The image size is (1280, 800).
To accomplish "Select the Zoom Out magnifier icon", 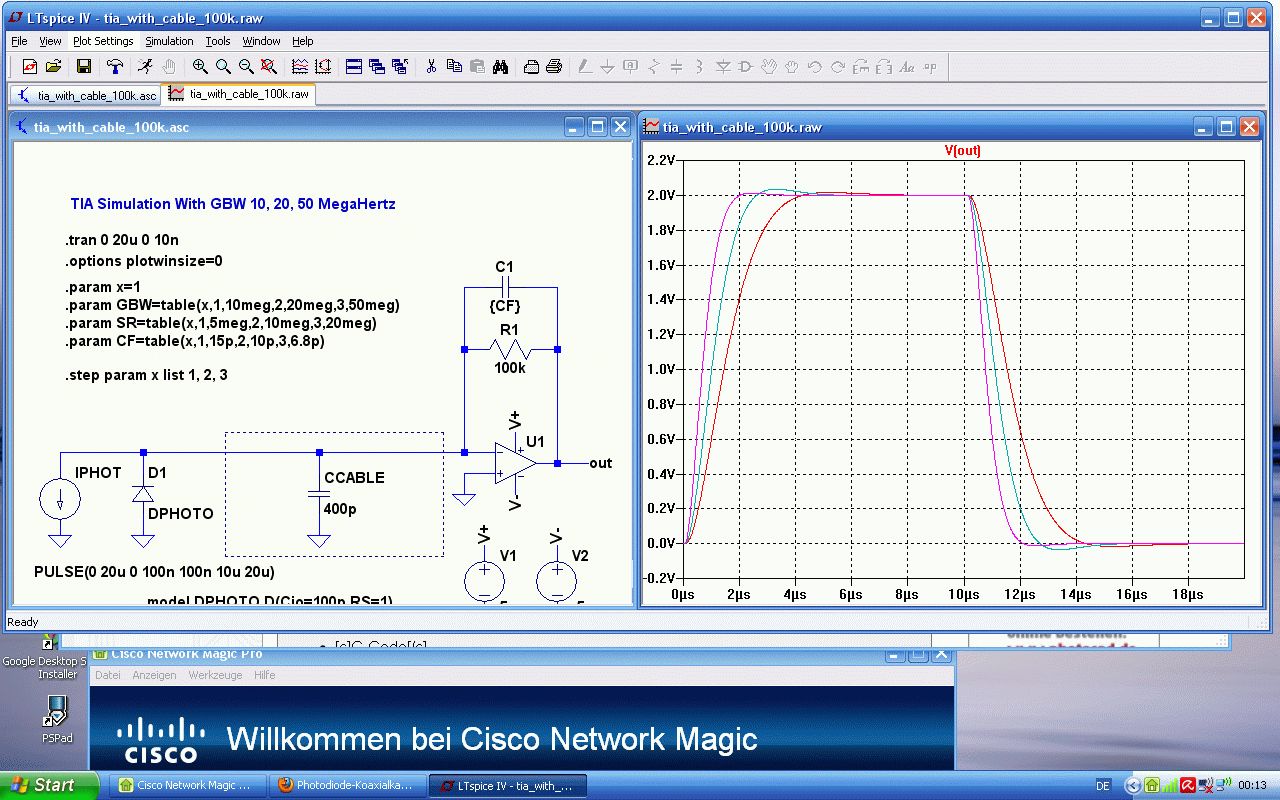I will pyautogui.click(x=246, y=67).
